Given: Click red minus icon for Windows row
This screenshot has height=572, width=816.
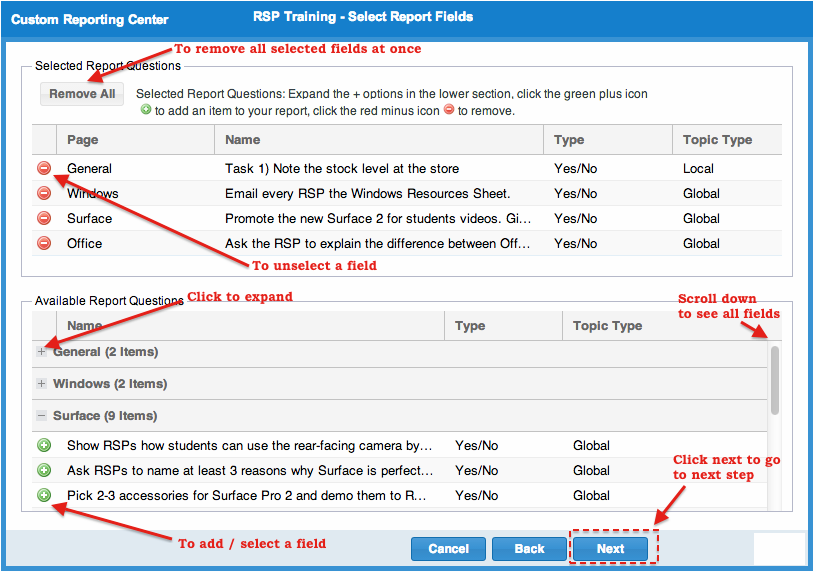Looking at the screenshot, I should 44,194.
